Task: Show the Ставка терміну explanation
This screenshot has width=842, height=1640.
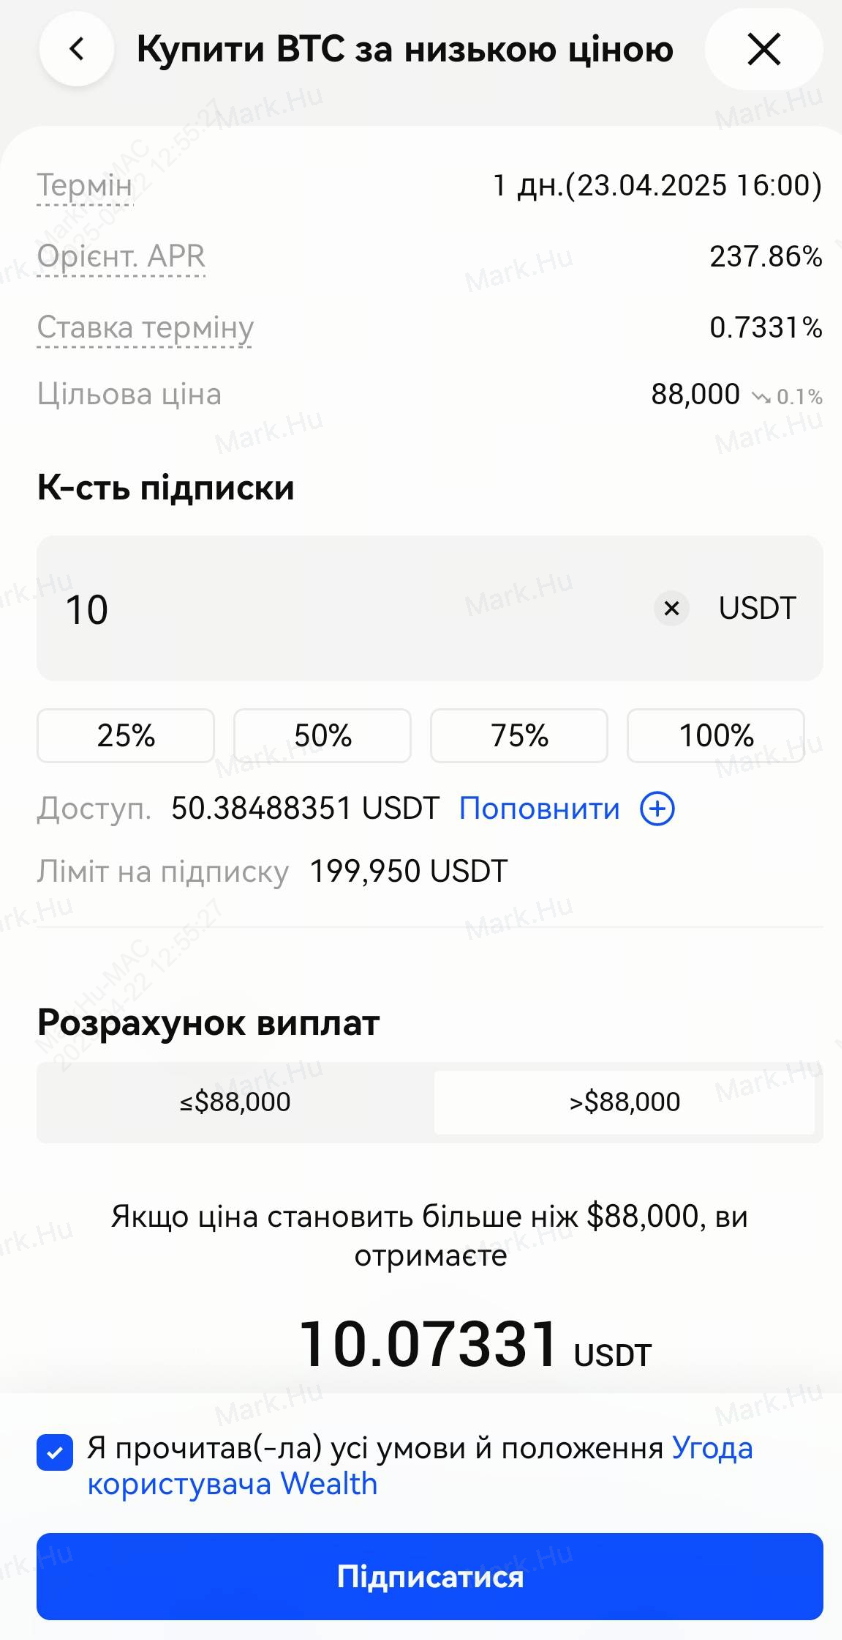Action: click(145, 328)
